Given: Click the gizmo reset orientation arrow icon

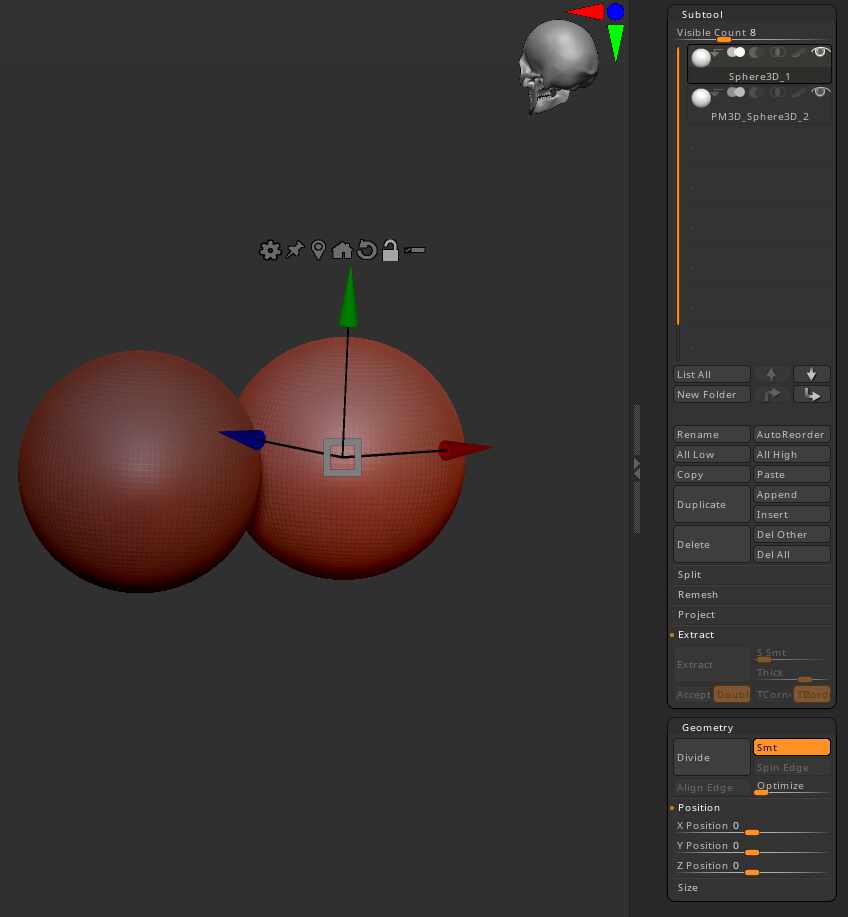Looking at the screenshot, I should [x=367, y=250].
